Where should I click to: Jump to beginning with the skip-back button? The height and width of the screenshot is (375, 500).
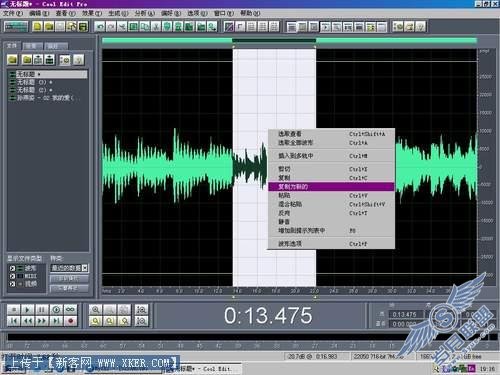14,321
